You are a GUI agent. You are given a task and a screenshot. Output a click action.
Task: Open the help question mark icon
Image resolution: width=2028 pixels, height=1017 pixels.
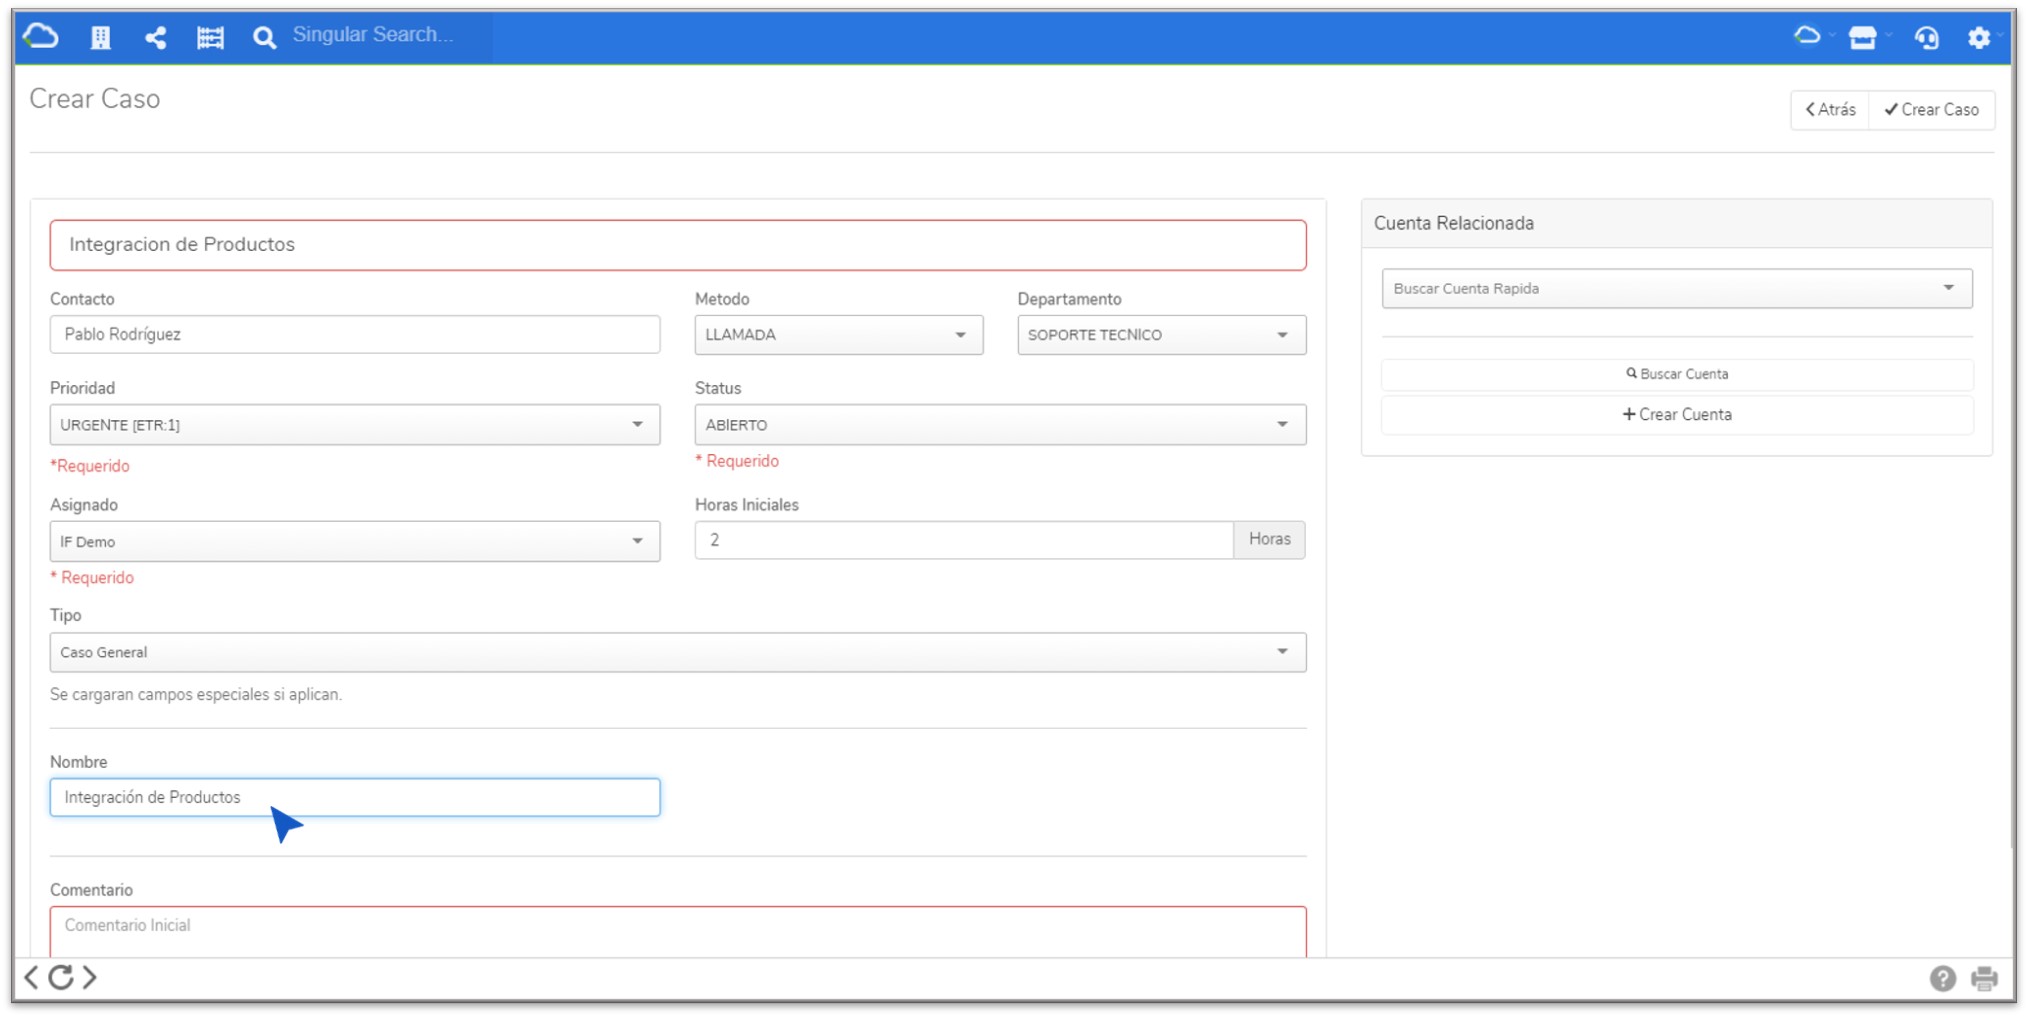(x=1942, y=978)
